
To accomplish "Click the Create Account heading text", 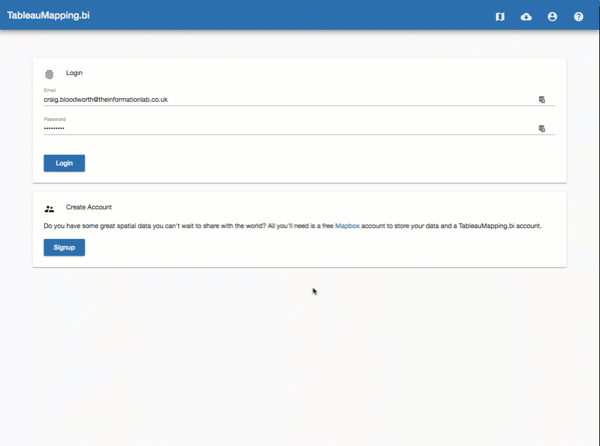I will coord(89,207).
